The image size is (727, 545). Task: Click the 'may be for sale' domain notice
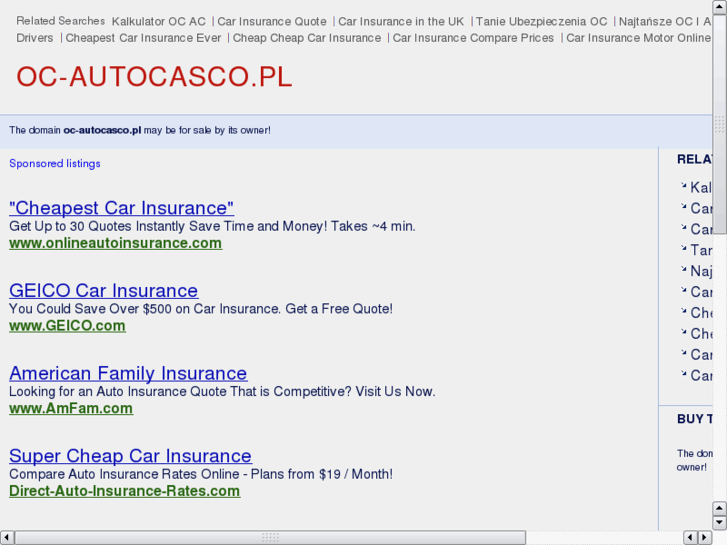click(x=140, y=130)
